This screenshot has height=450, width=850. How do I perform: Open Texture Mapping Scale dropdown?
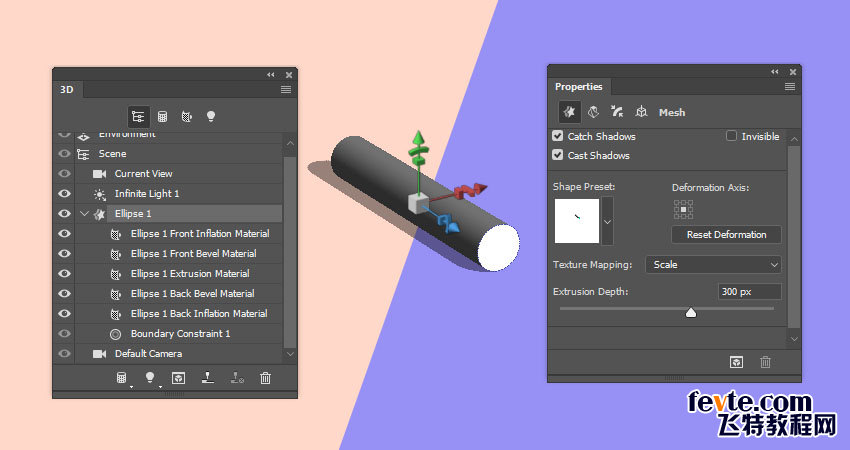713,265
